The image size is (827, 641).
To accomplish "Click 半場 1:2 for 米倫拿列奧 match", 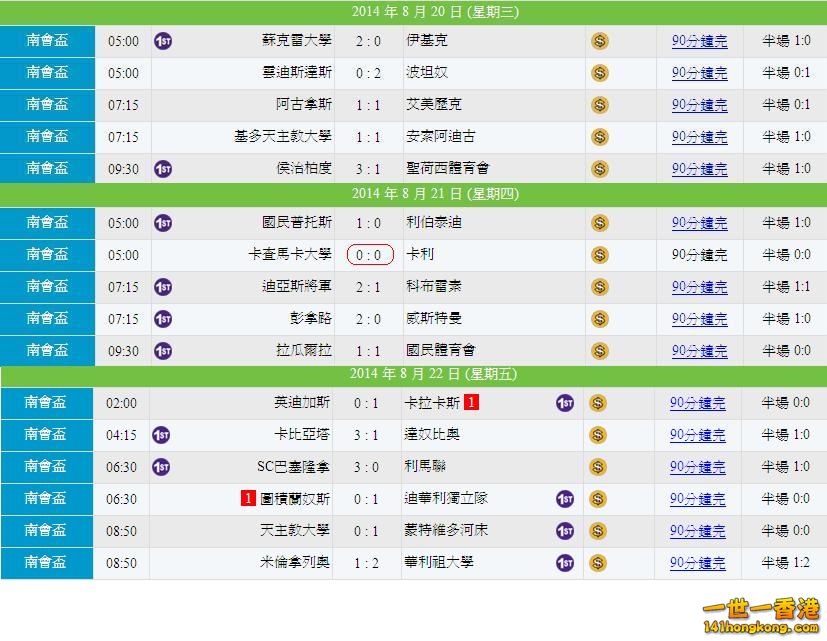I will [x=785, y=563].
